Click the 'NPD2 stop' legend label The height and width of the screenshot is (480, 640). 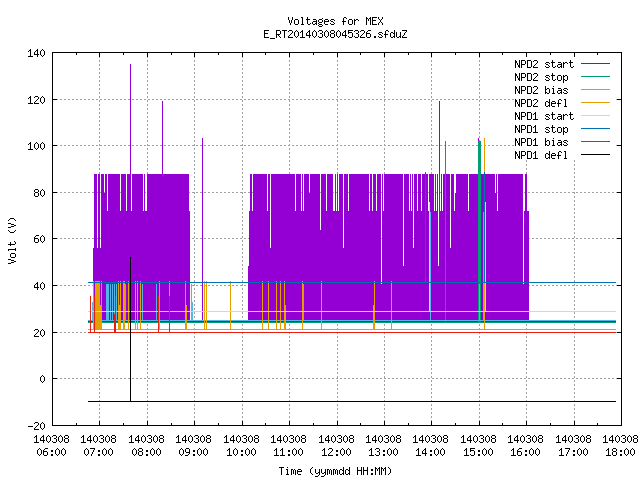coord(541,77)
